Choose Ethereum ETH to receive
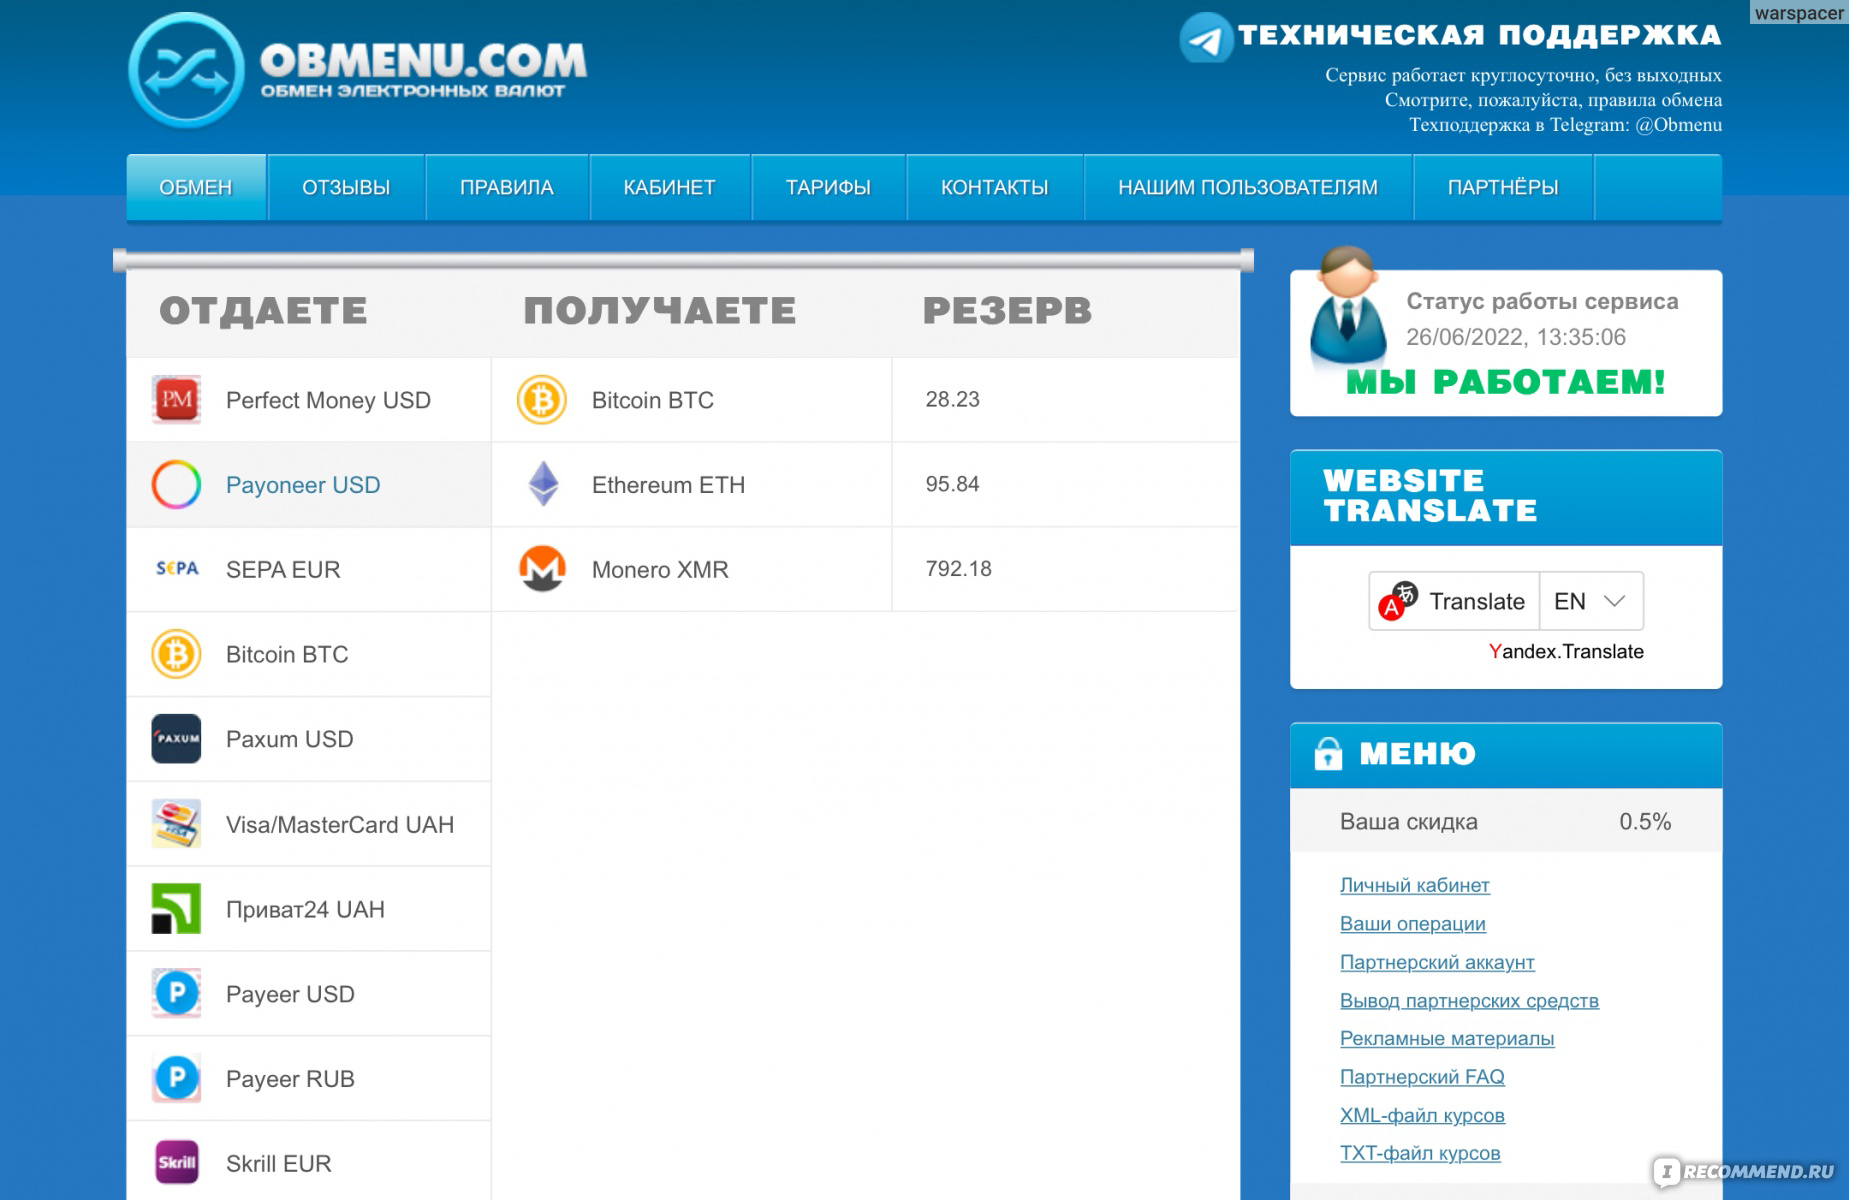Image resolution: width=1849 pixels, height=1200 pixels. [x=692, y=485]
